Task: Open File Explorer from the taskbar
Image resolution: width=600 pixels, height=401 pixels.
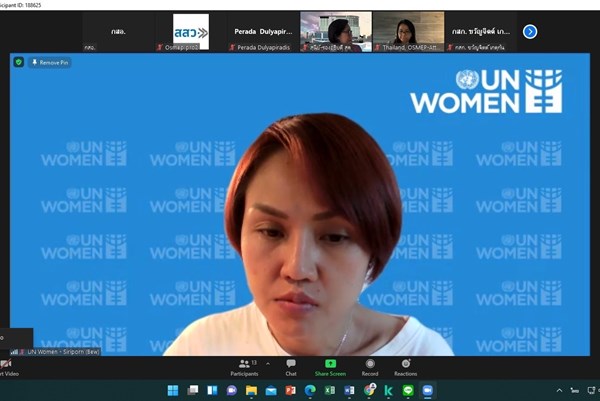Action: pos(251,390)
